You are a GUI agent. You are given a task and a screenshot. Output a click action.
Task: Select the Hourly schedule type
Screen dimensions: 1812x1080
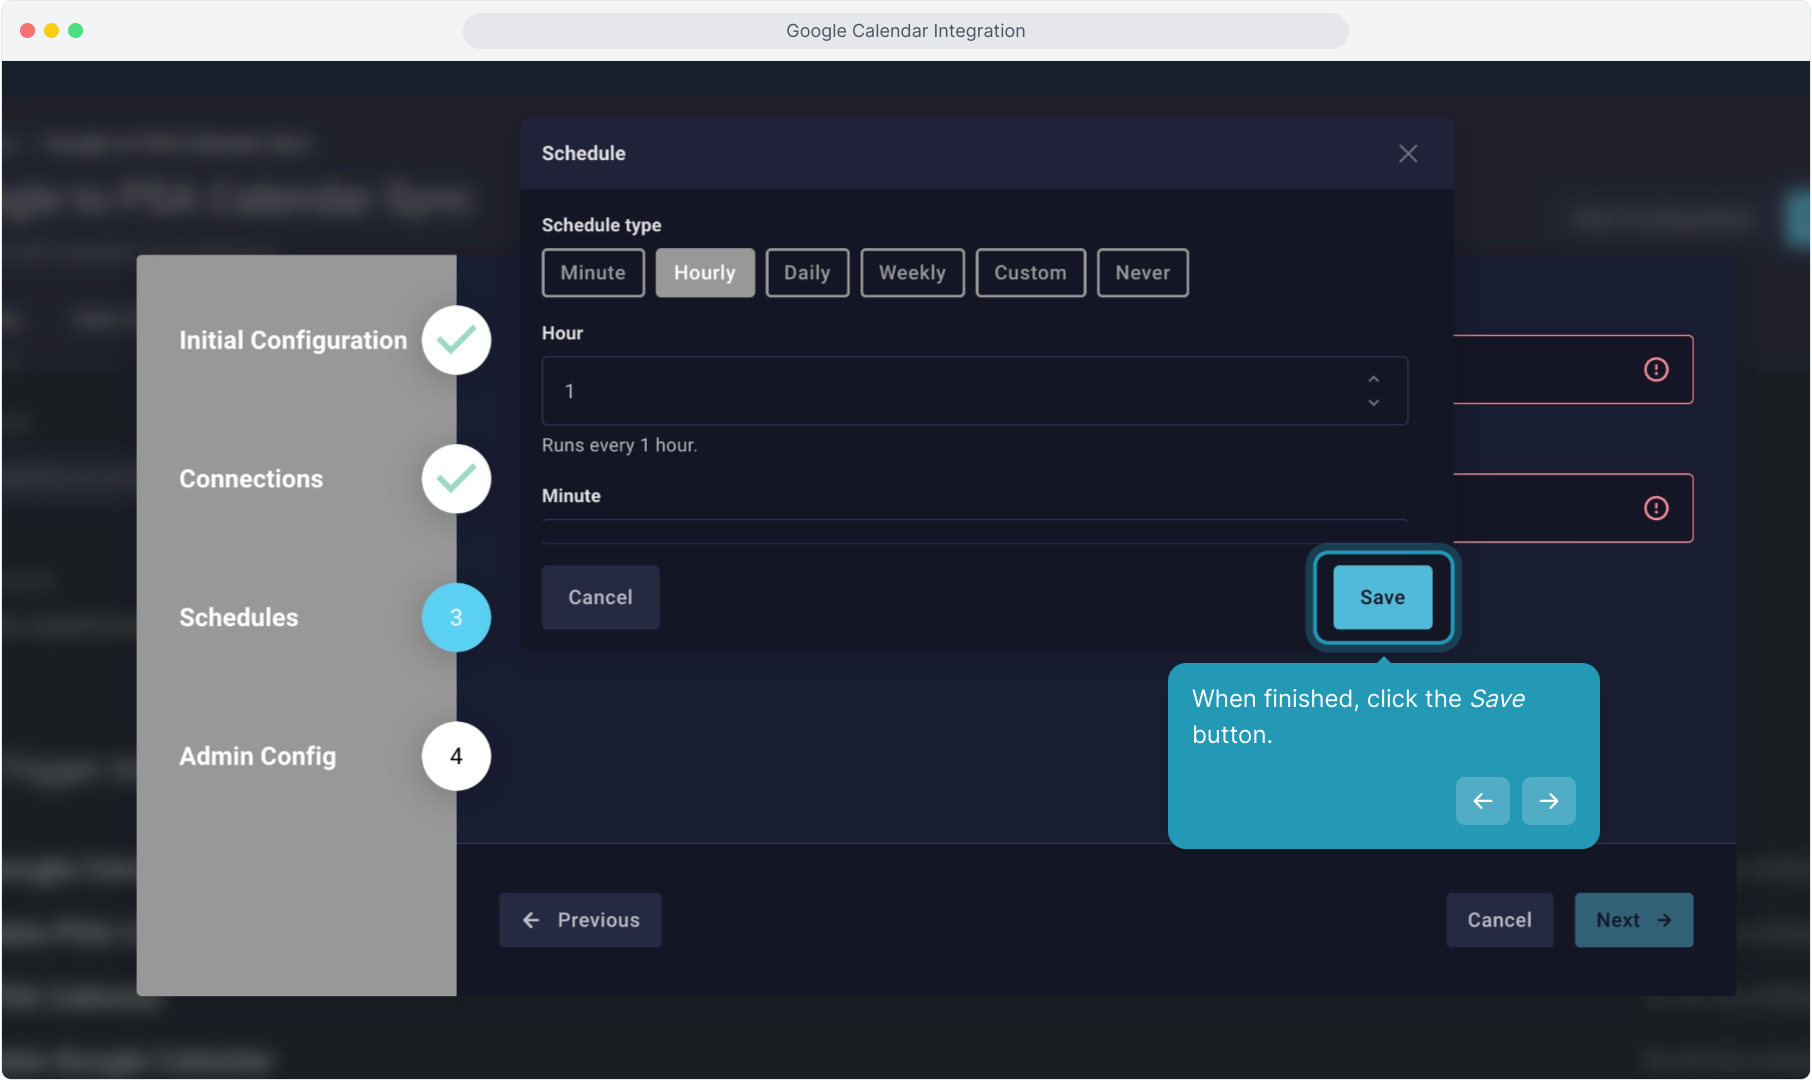pyautogui.click(x=705, y=273)
